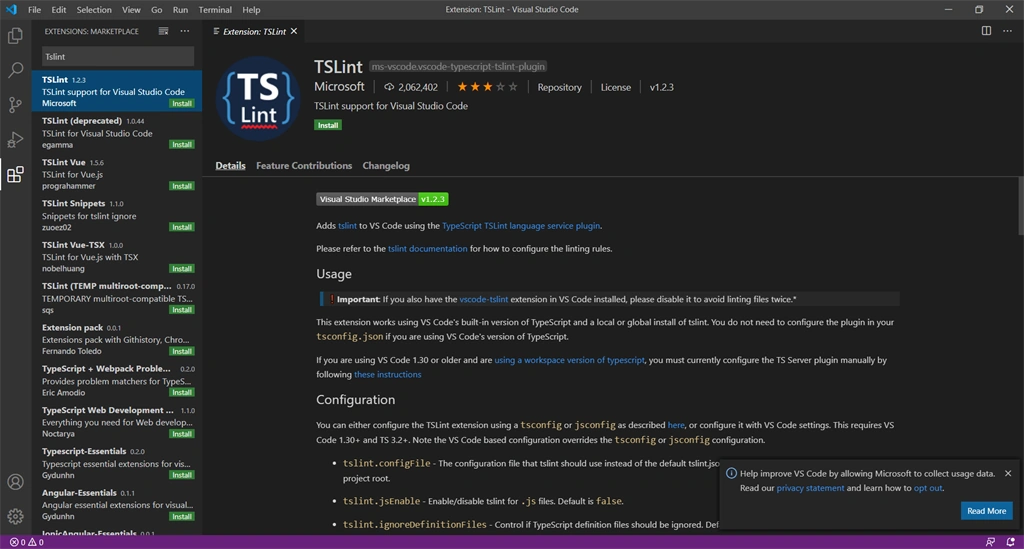The width and height of the screenshot is (1024, 549).
Task: Select the Extensions view icon
Action: 15,174
